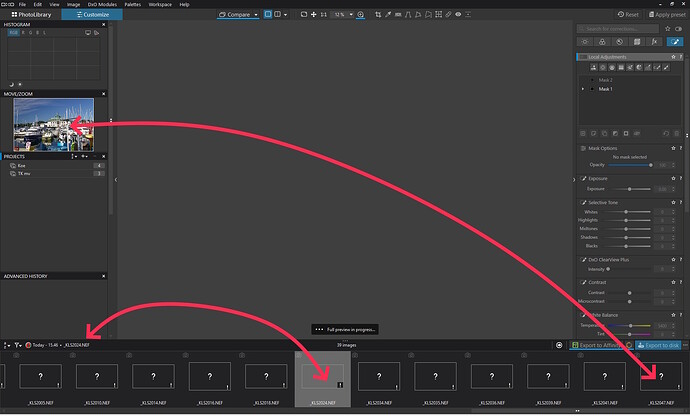Viewport: 690px width, 416px height.
Task: Open the Light corrections palette tab
Action: pyautogui.click(x=585, y=42)
